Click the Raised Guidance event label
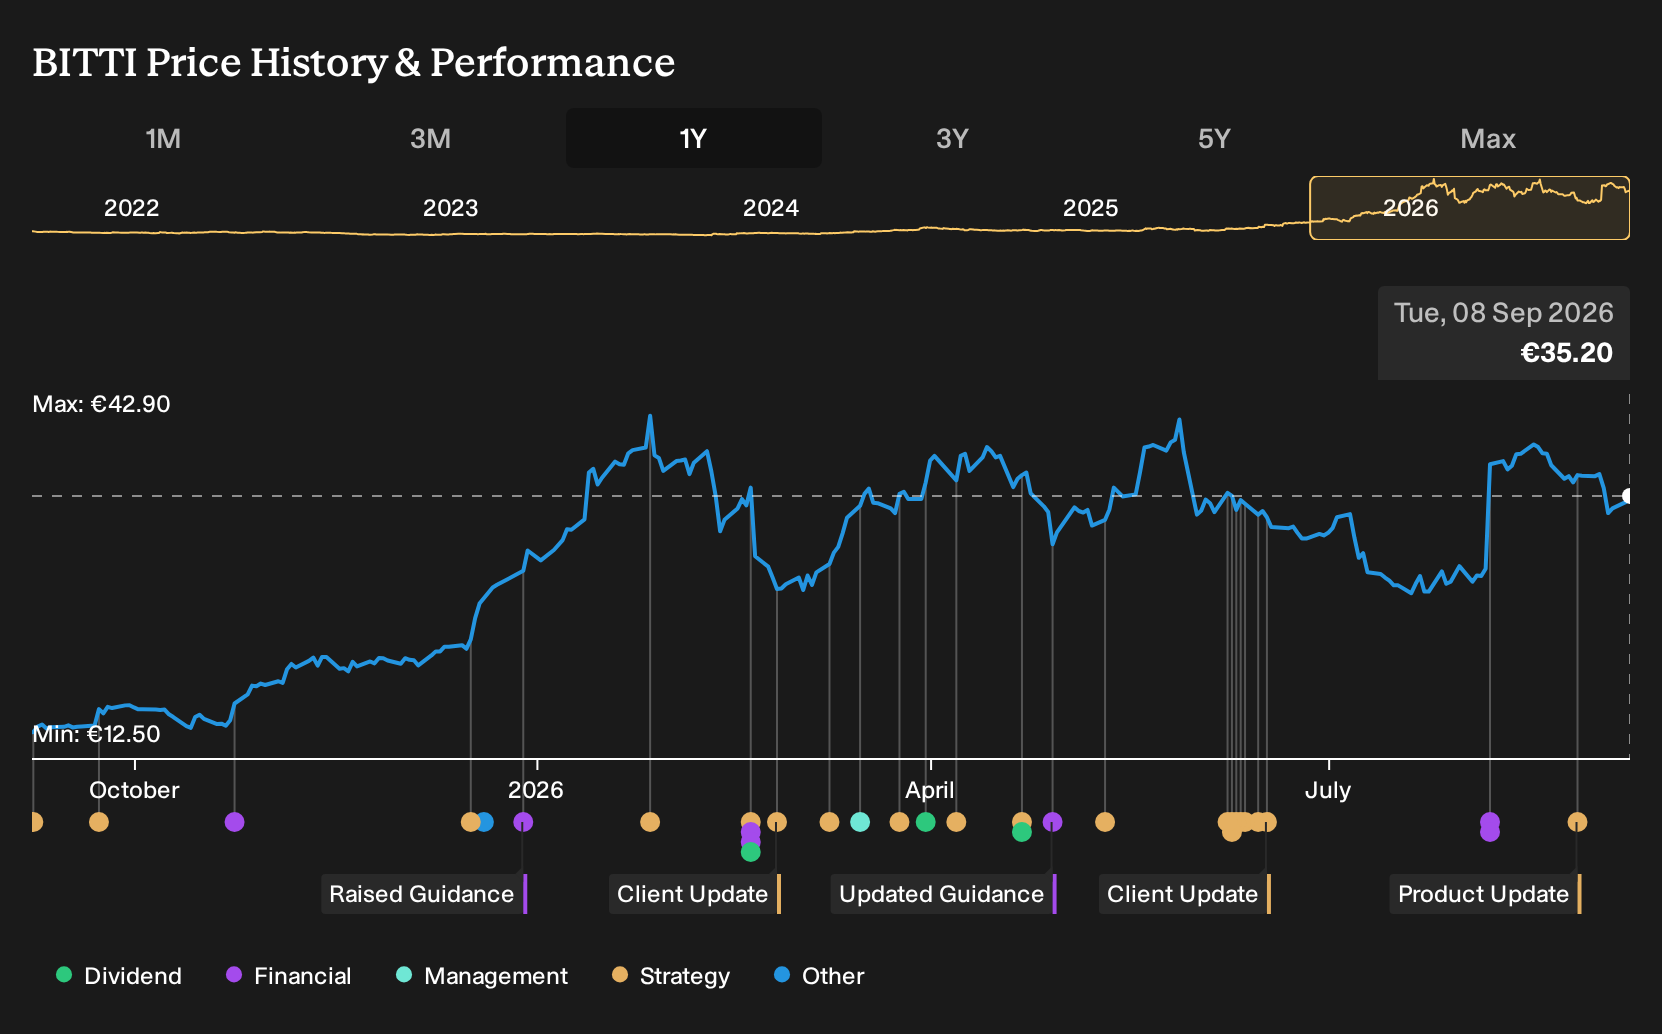Screen dimensions: 1662x1034 point(423,894)
